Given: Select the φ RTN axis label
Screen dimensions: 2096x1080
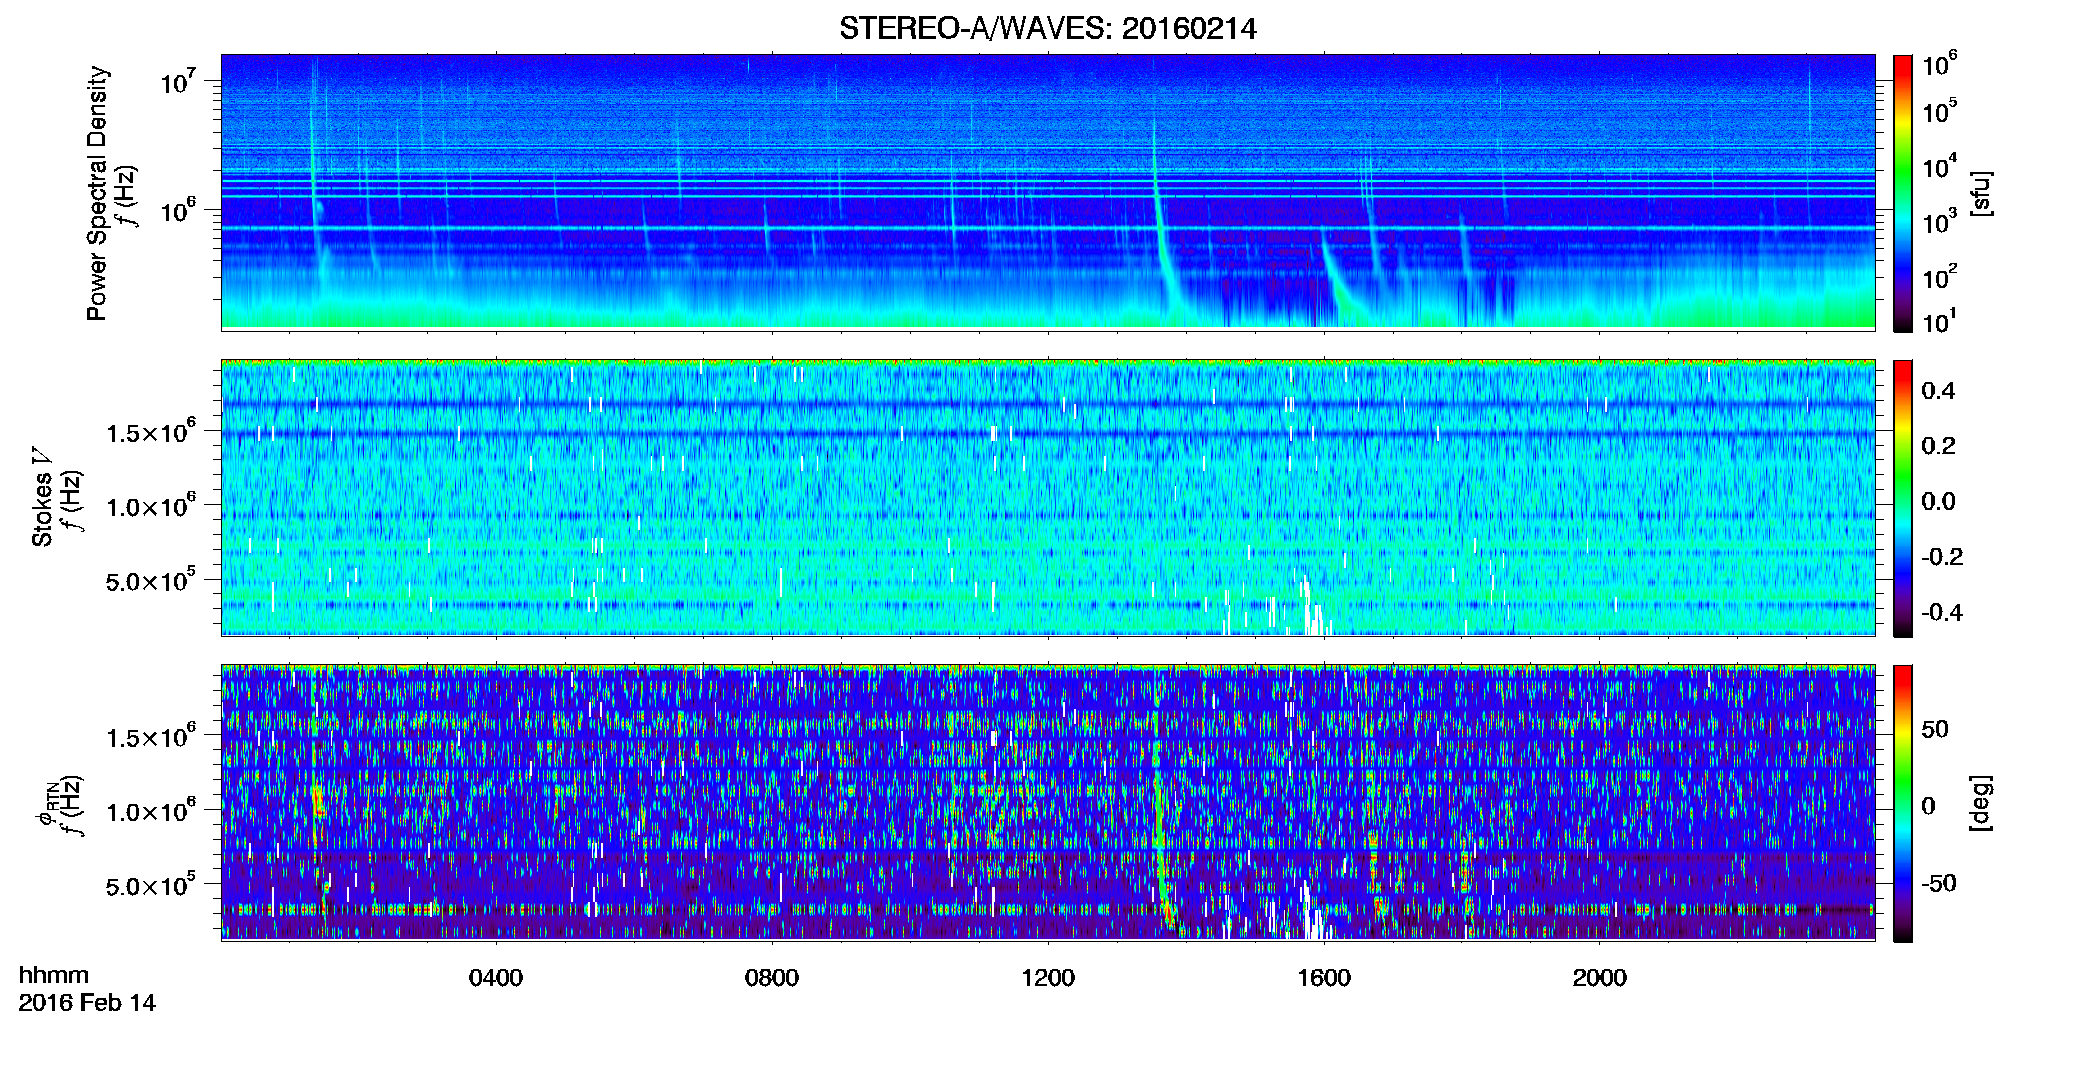Looking at the screenshot, I should tap(48, 803).
